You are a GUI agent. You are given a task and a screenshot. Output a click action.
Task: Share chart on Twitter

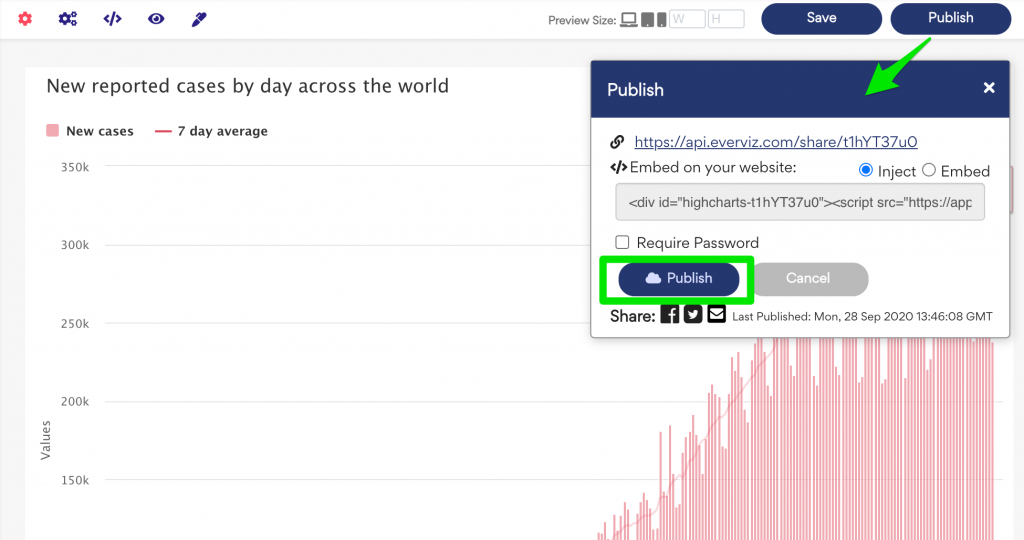coord(693,314)
